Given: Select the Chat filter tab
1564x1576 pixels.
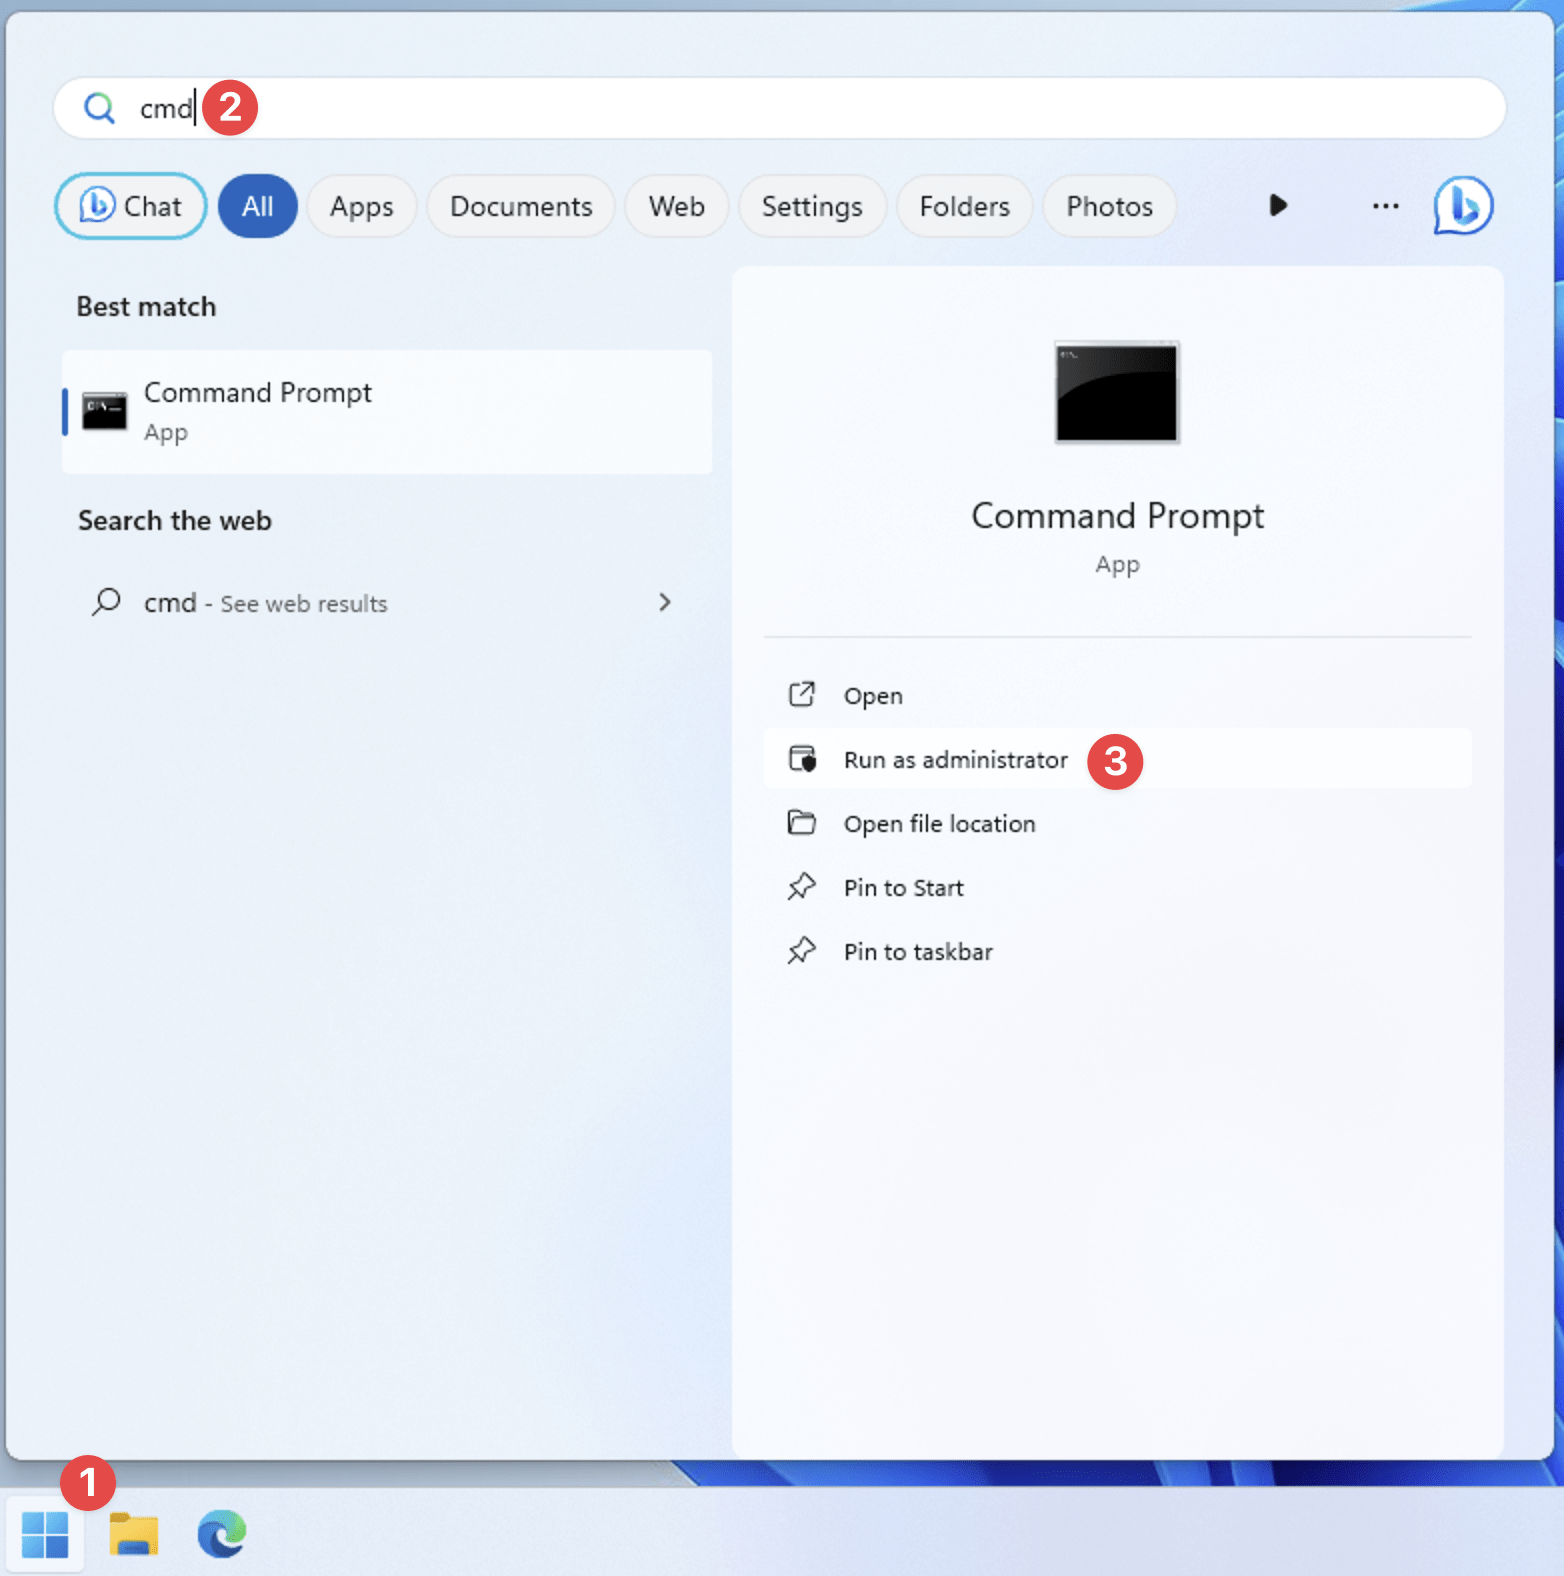Looking at the screenshot, I should tap(131, 206).
